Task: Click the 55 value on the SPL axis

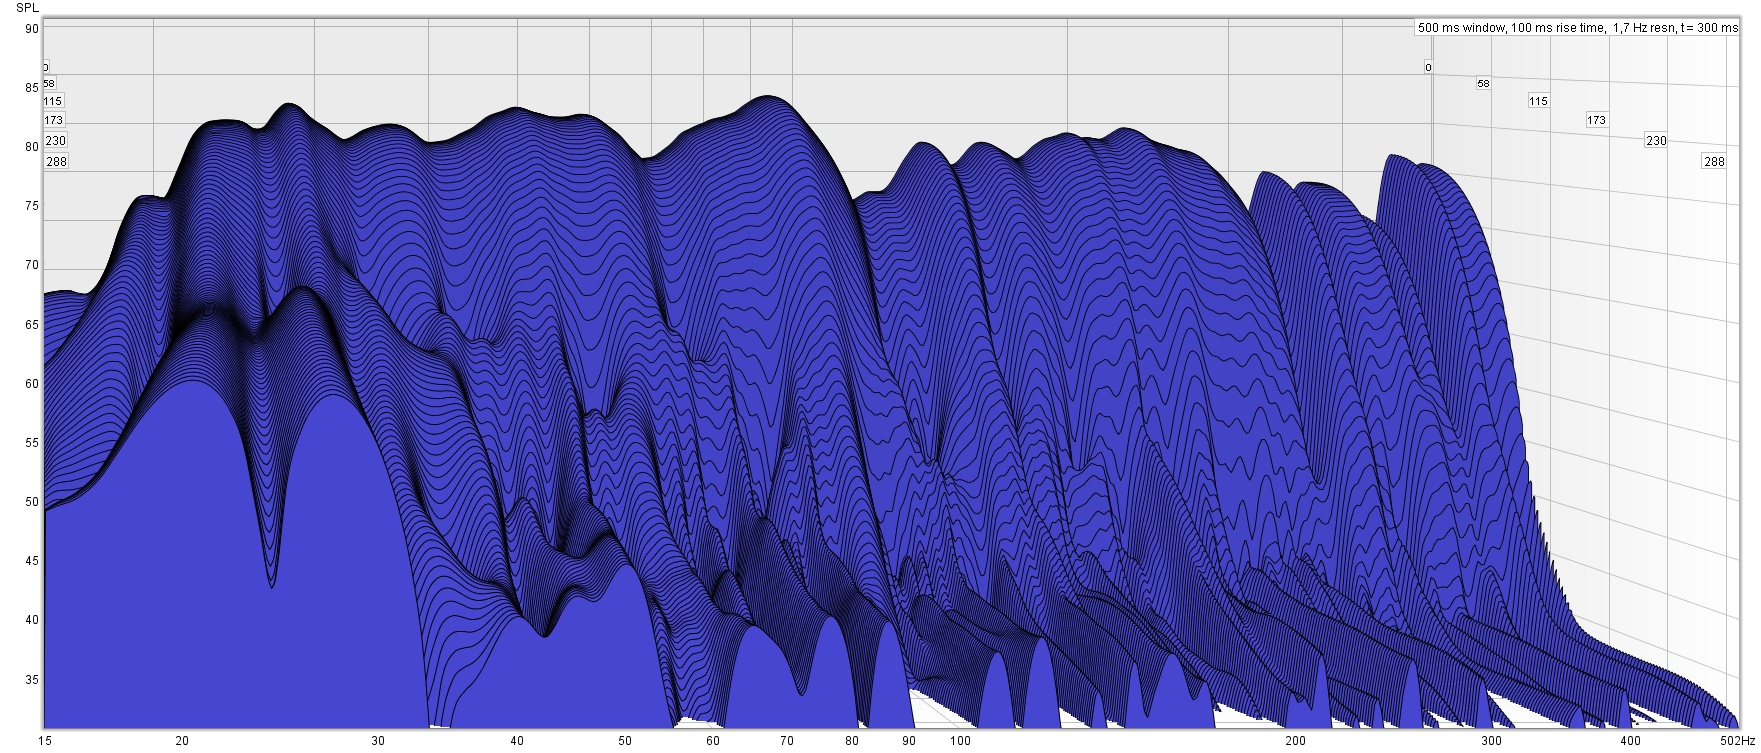Action: [32, 443]
